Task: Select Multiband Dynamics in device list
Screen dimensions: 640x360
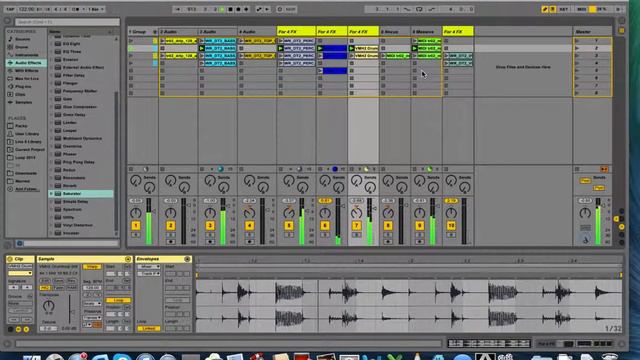Action: click(82, 138)
